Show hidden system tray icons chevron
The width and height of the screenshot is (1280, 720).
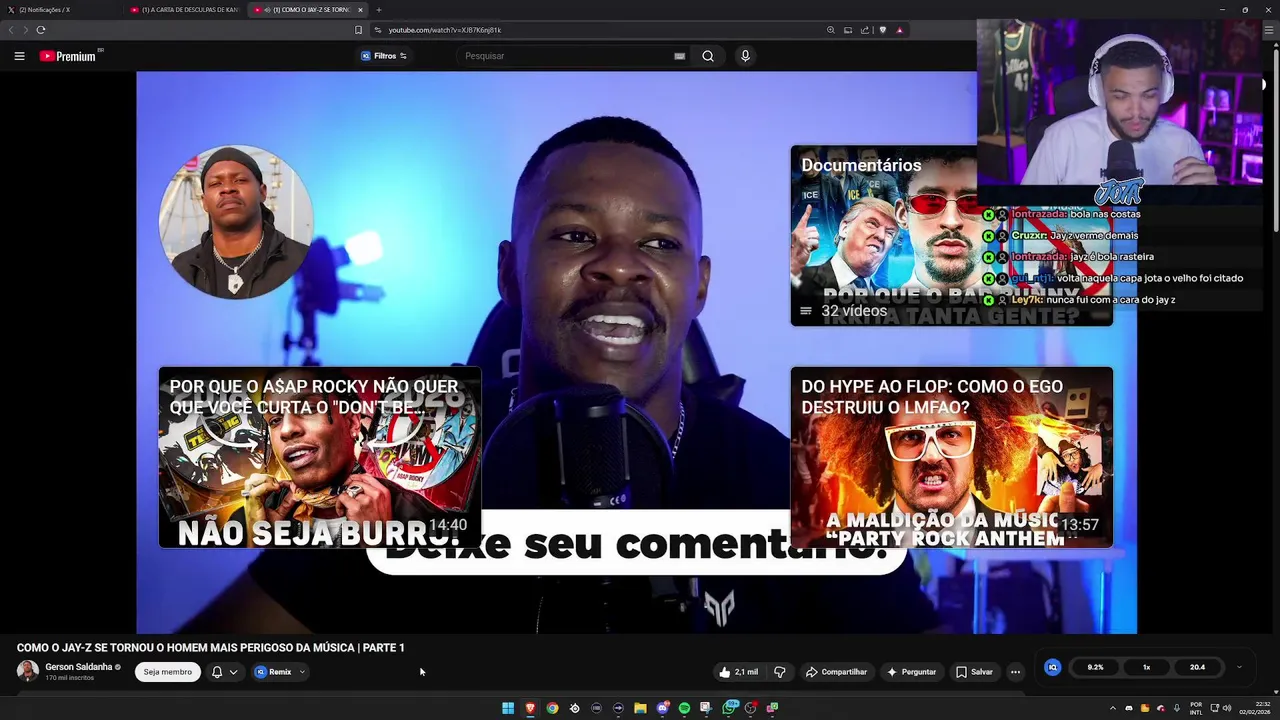[1113, 708]
